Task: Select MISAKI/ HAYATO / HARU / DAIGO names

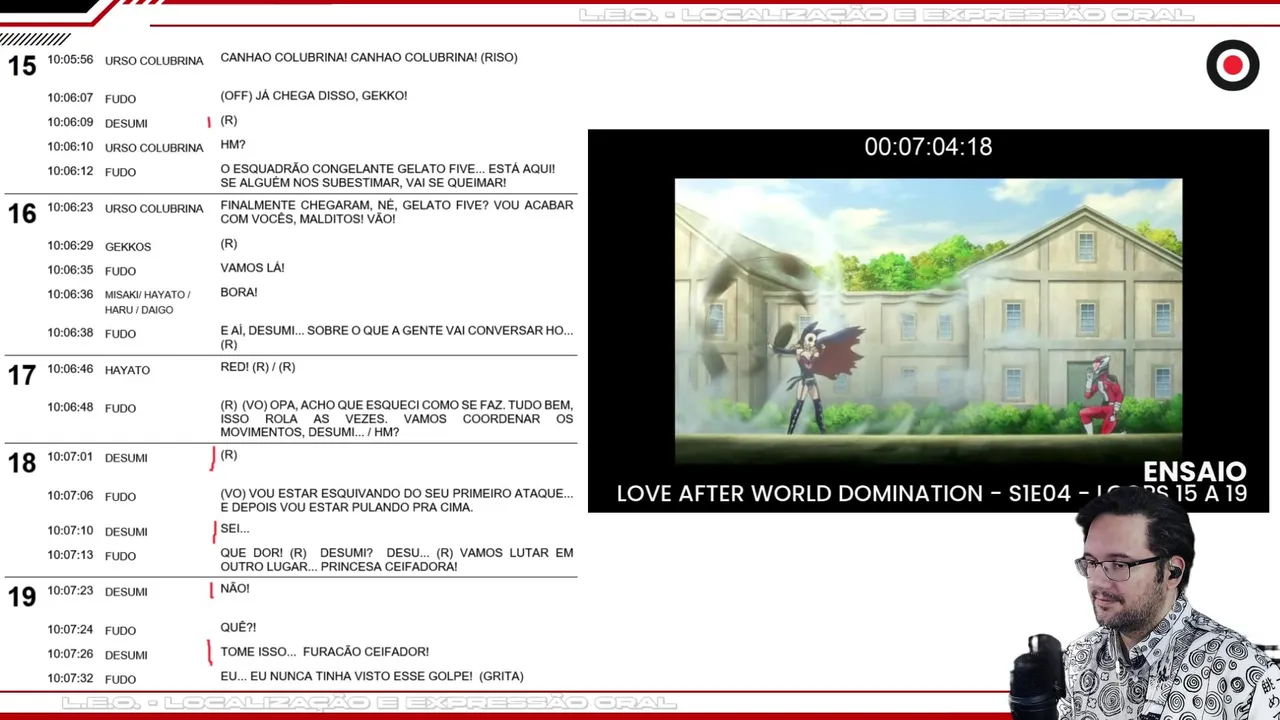Action: (147, 302)
